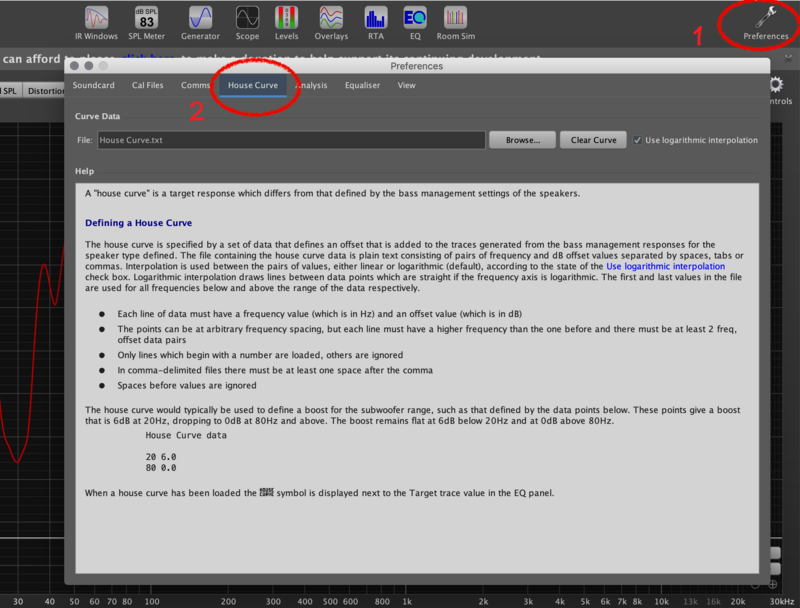Select the House Curve tab
This screenshot has height=608, width=800.
click(253, 86)
